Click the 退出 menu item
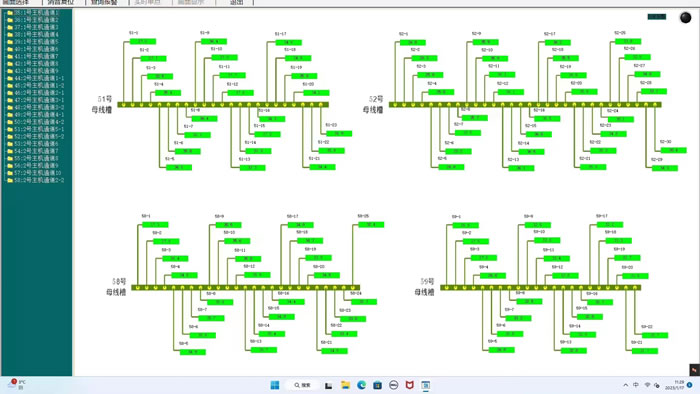Screen dimensions: 700x394 point(237,2)
